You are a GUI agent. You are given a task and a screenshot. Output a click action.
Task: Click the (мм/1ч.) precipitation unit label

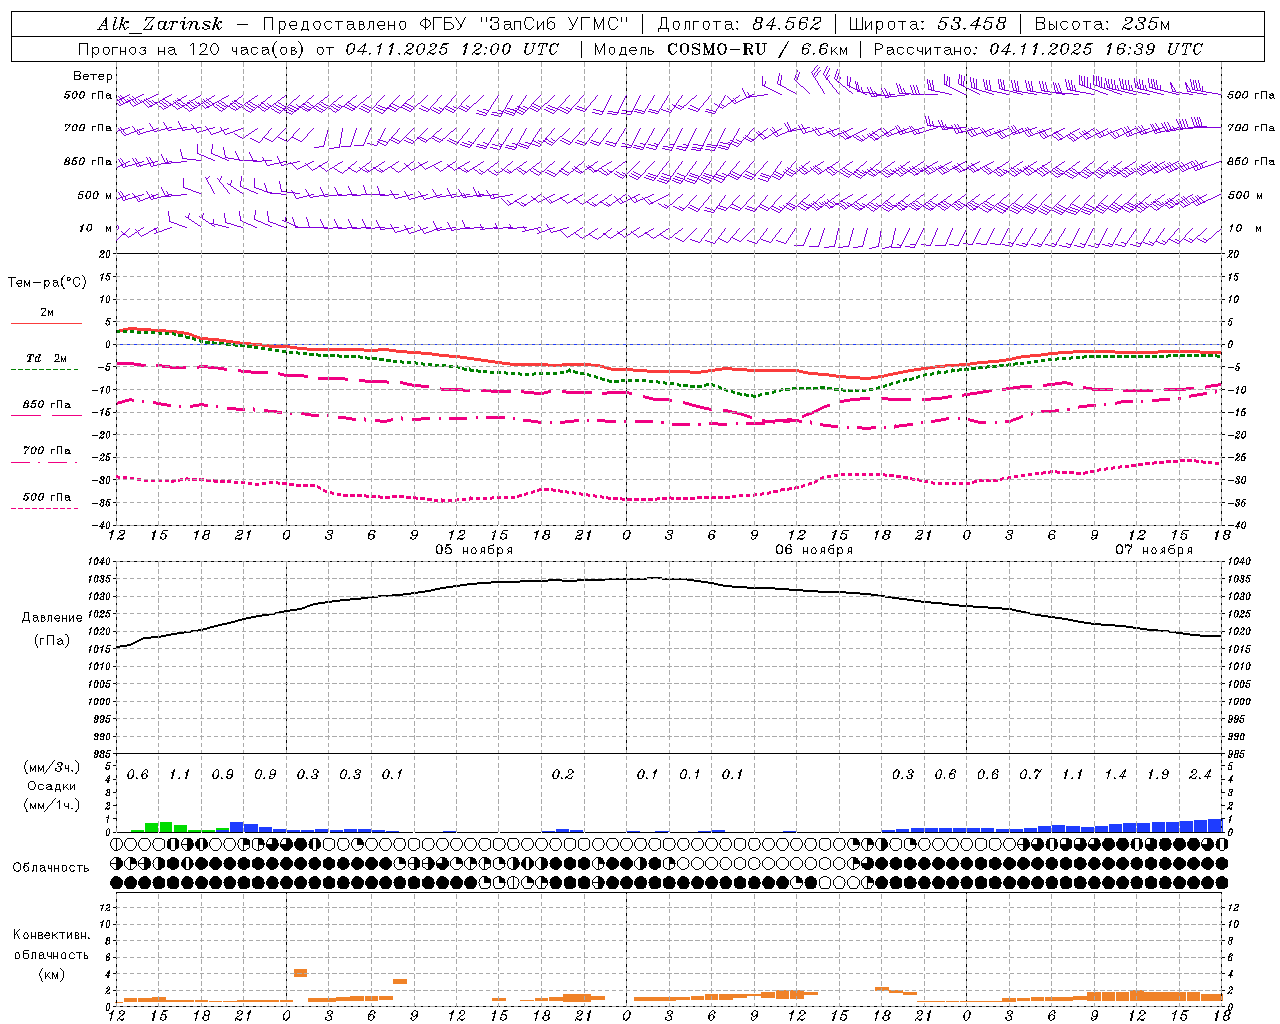pos(51,805)
